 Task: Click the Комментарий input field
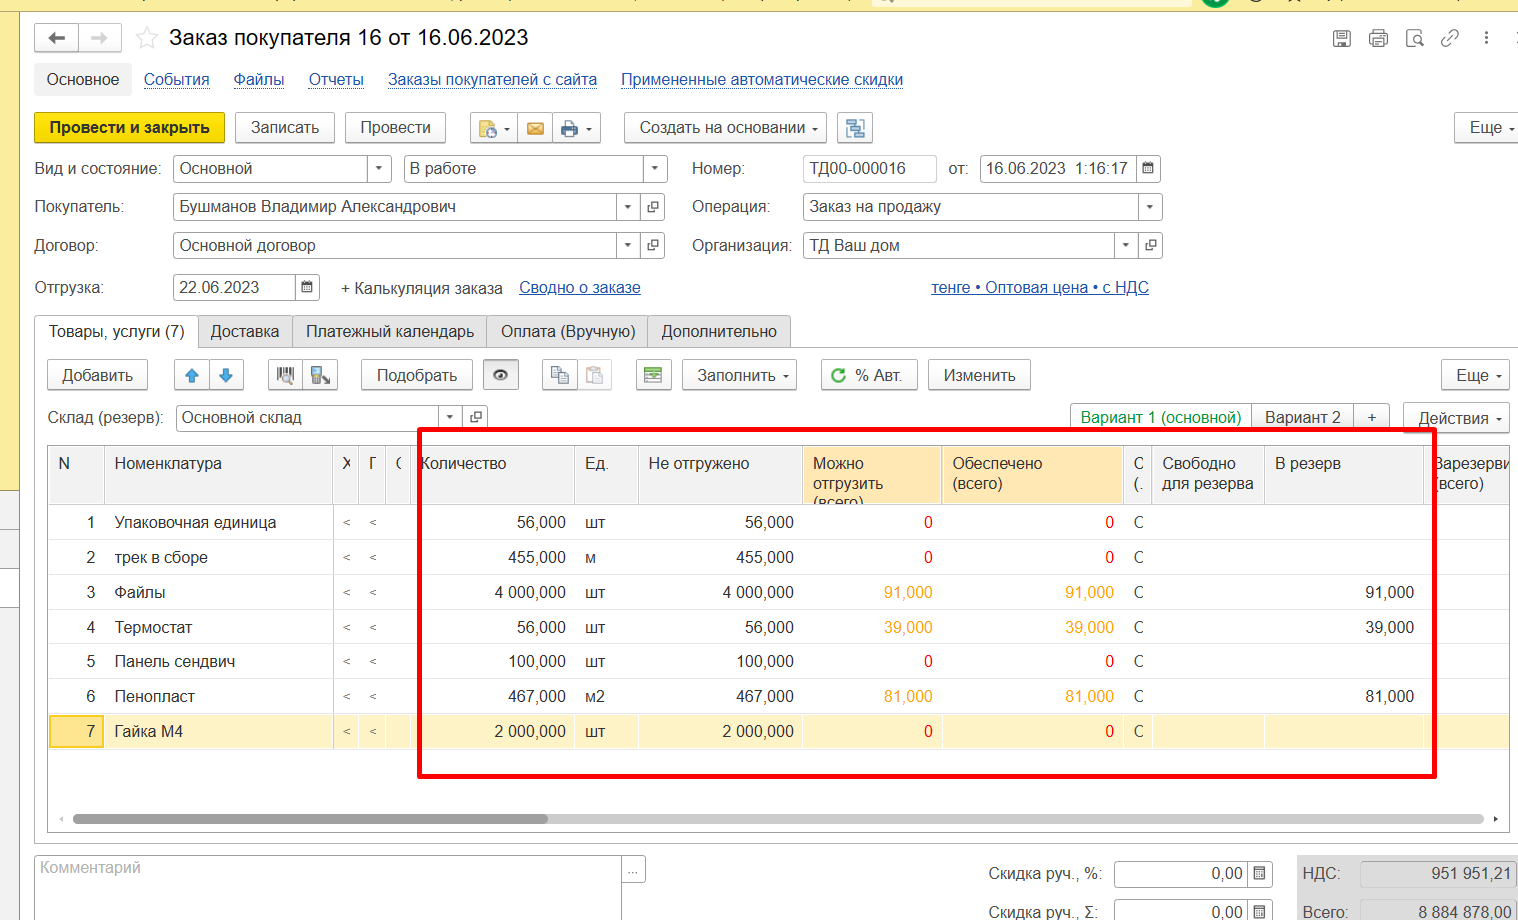[x=327, y=885]
